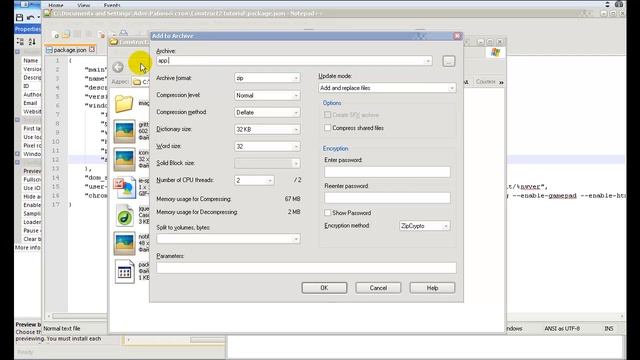The image size is (640, 360).
Task: Enable the Show Password checkbox
Action: pos(327,213)
